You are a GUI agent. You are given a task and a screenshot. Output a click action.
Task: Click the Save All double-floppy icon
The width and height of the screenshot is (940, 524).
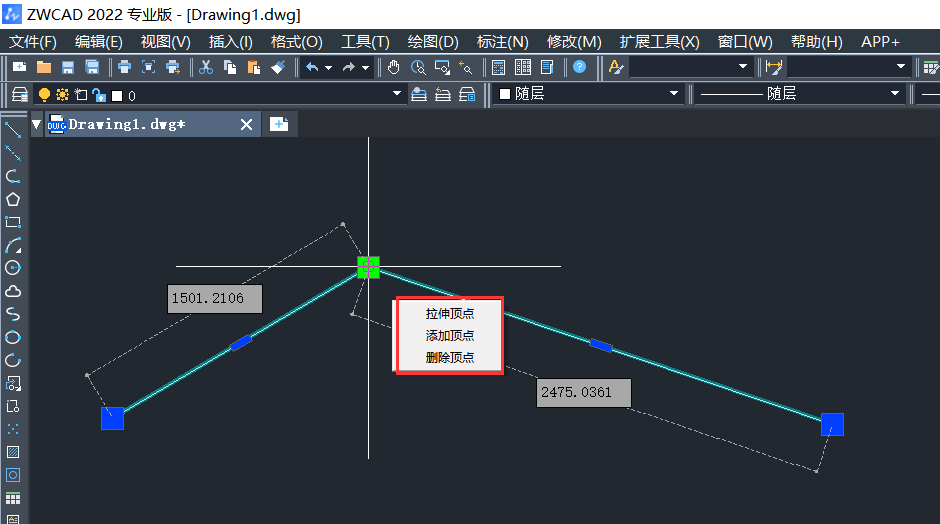(92, 67)
